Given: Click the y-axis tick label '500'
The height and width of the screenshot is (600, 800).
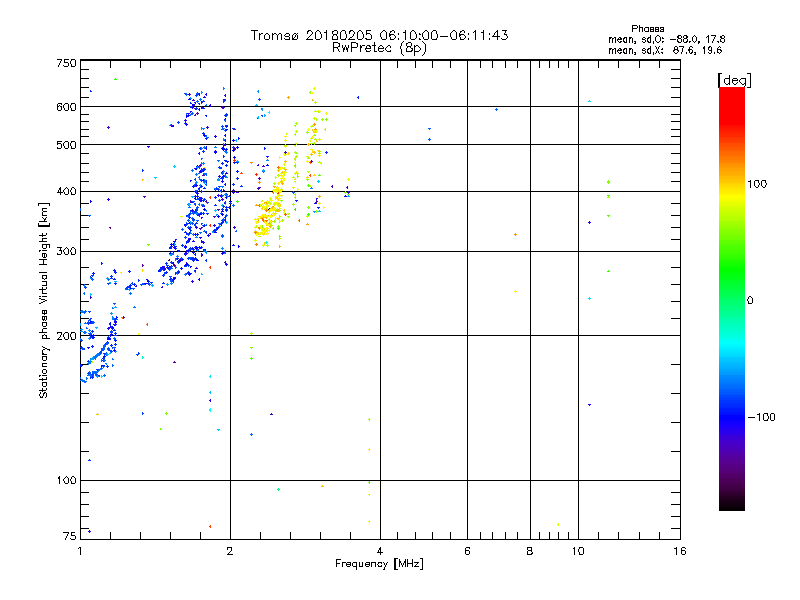Looking at the screenshot, I should 66,145.
